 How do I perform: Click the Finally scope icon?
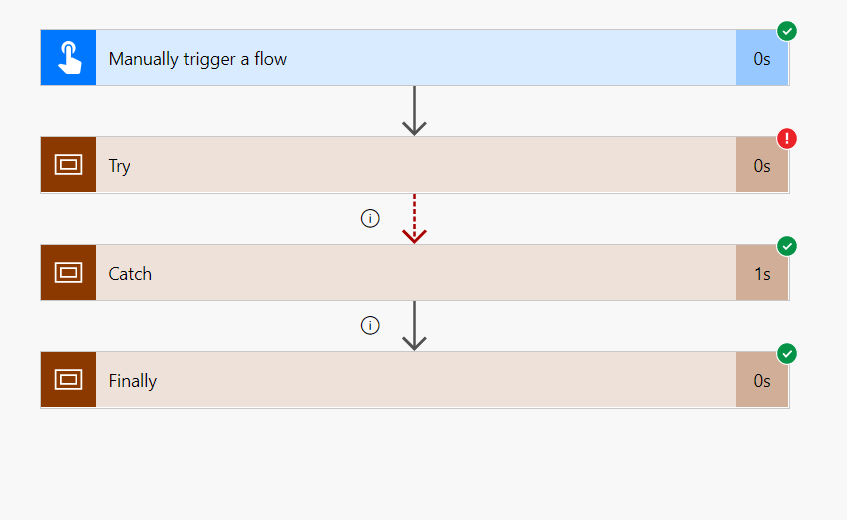[x=68, y=379]
